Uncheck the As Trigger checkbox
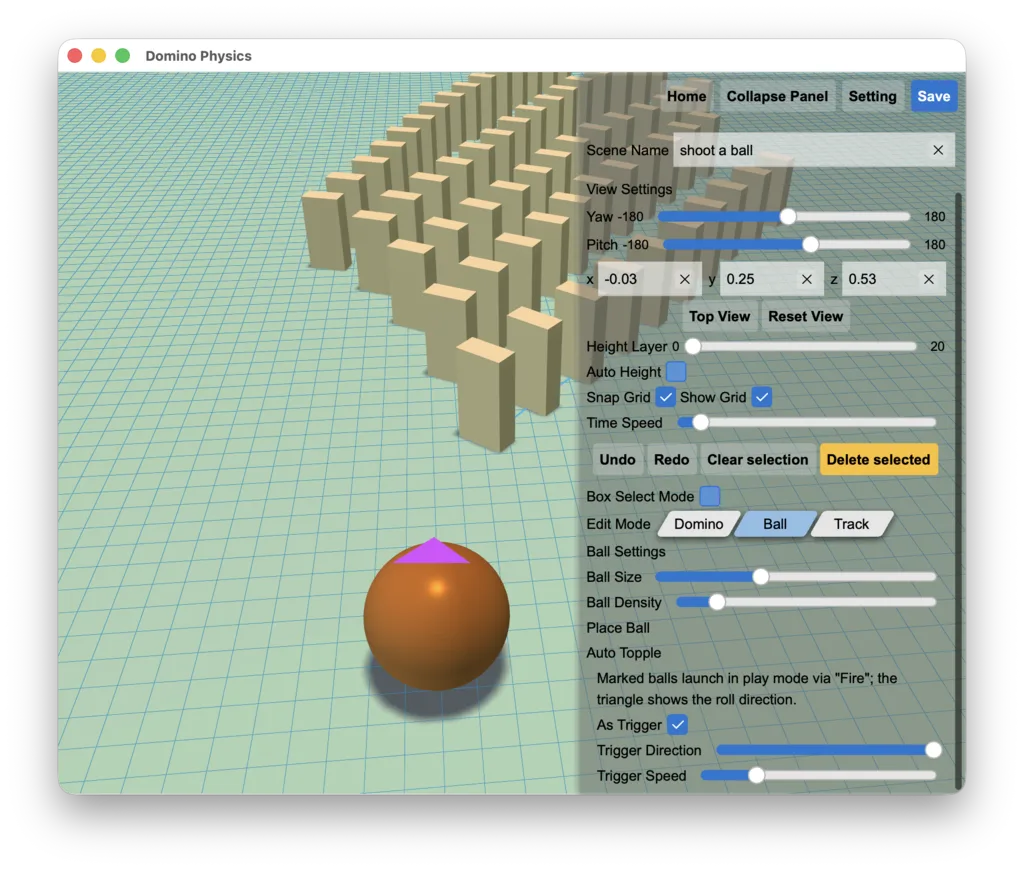 coord(678,725)
